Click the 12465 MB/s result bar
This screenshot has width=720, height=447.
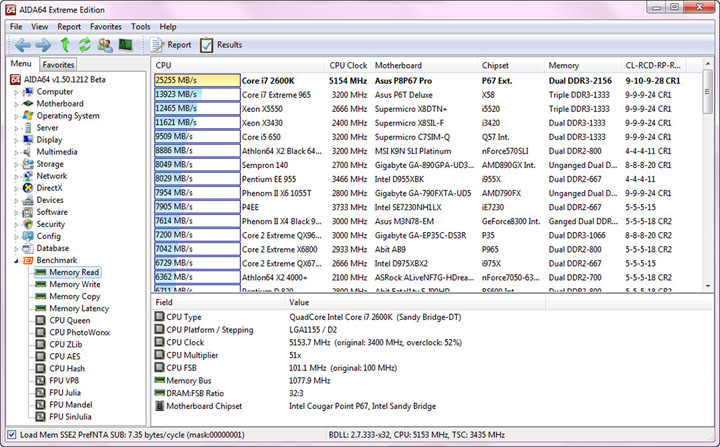[x=197, y=109]
